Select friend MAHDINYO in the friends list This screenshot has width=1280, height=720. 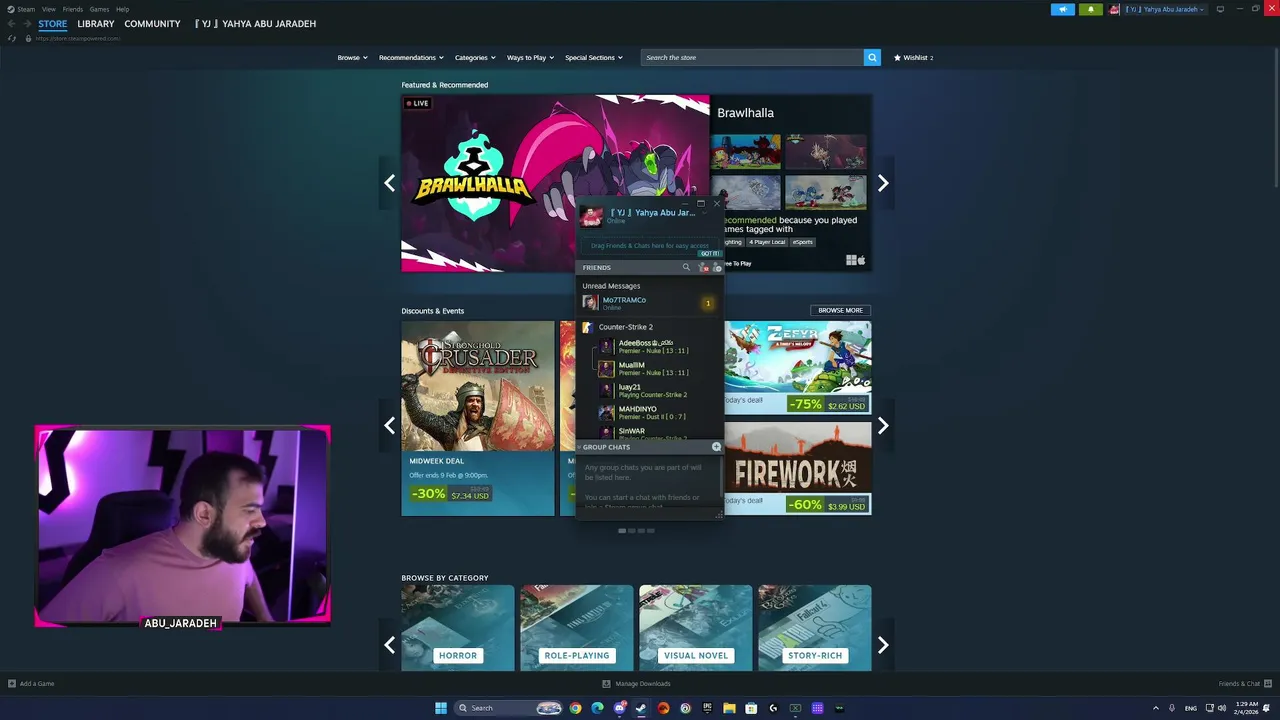[x=648, y=412]
